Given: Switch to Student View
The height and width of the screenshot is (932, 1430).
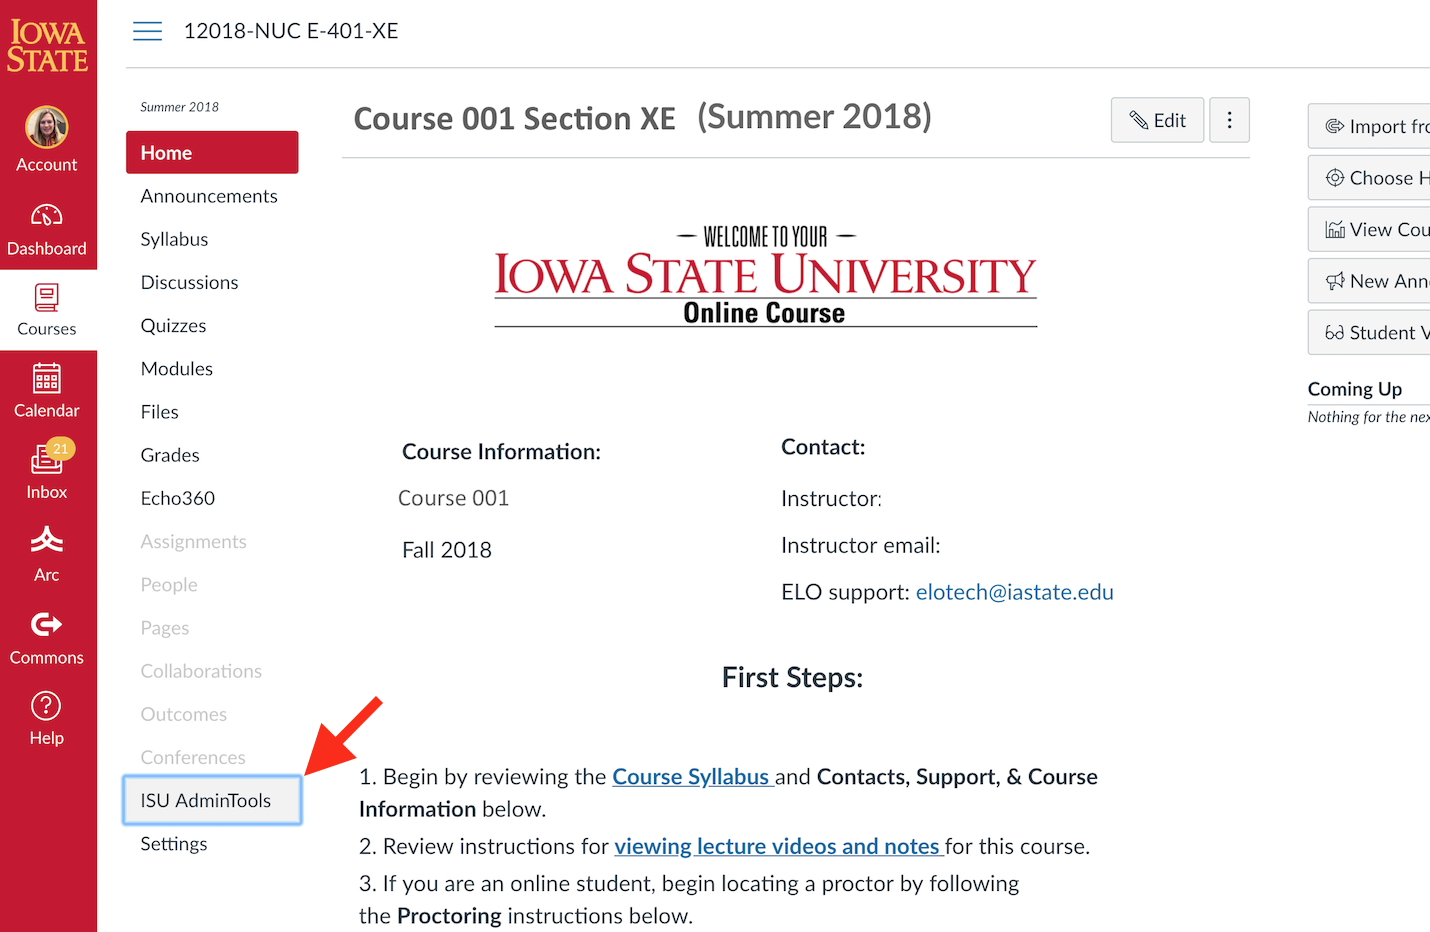Looking at the screenshot, I should [1369, 333].
